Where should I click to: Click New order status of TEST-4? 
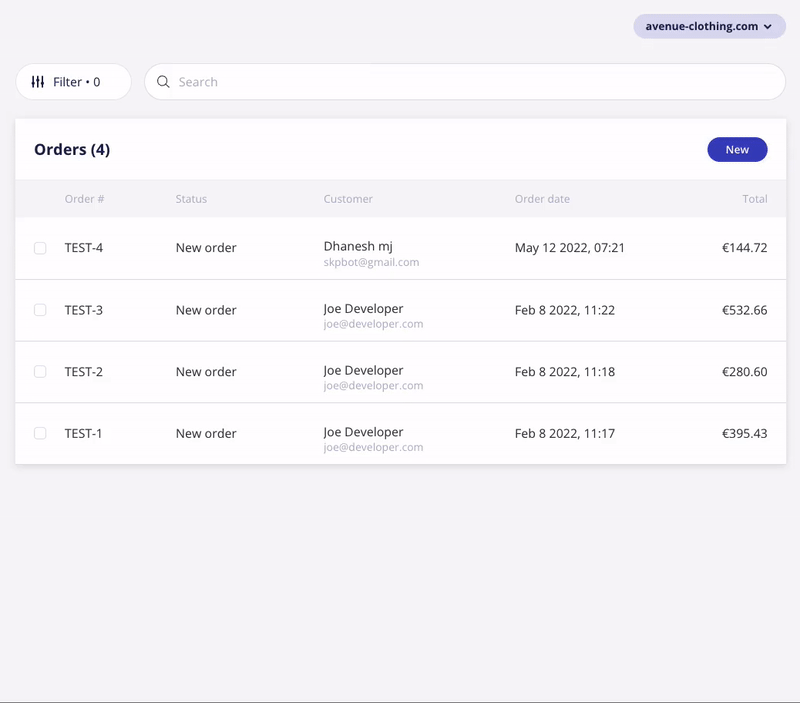[x=206, y=248]
